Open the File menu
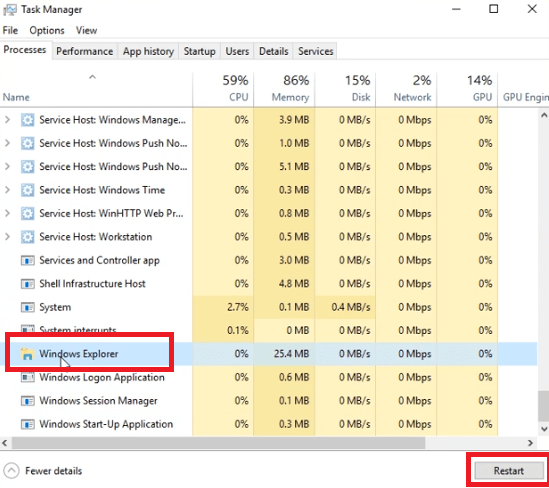This screenshot has width=549, height=488. (x=10, y=30)
